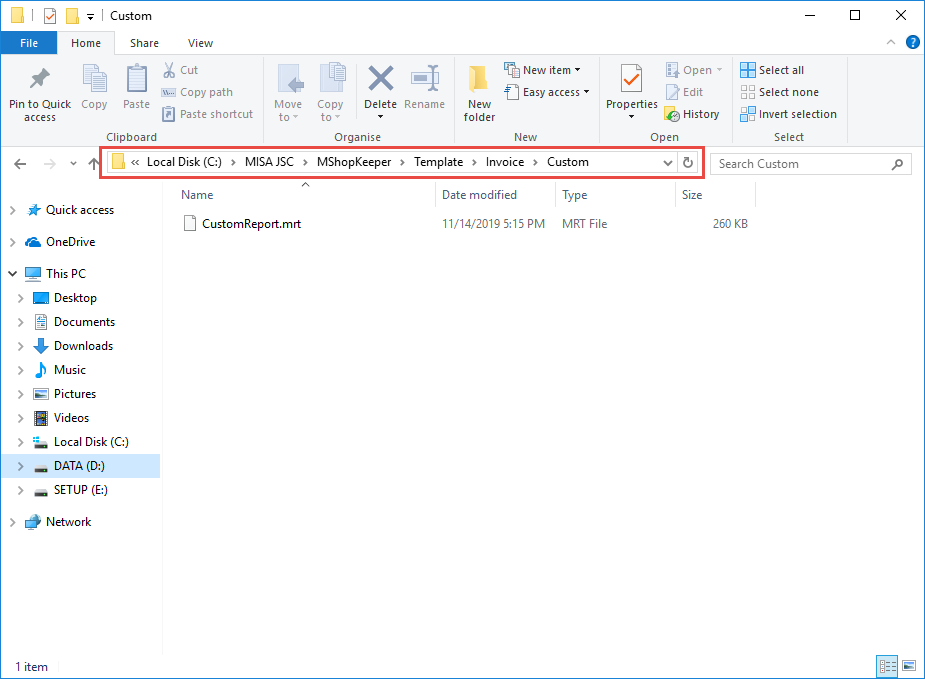The width and height of the screenshot is (925, 679).
Task: Switch to the View ribbon tab
Action: click(x=200, y=43)
